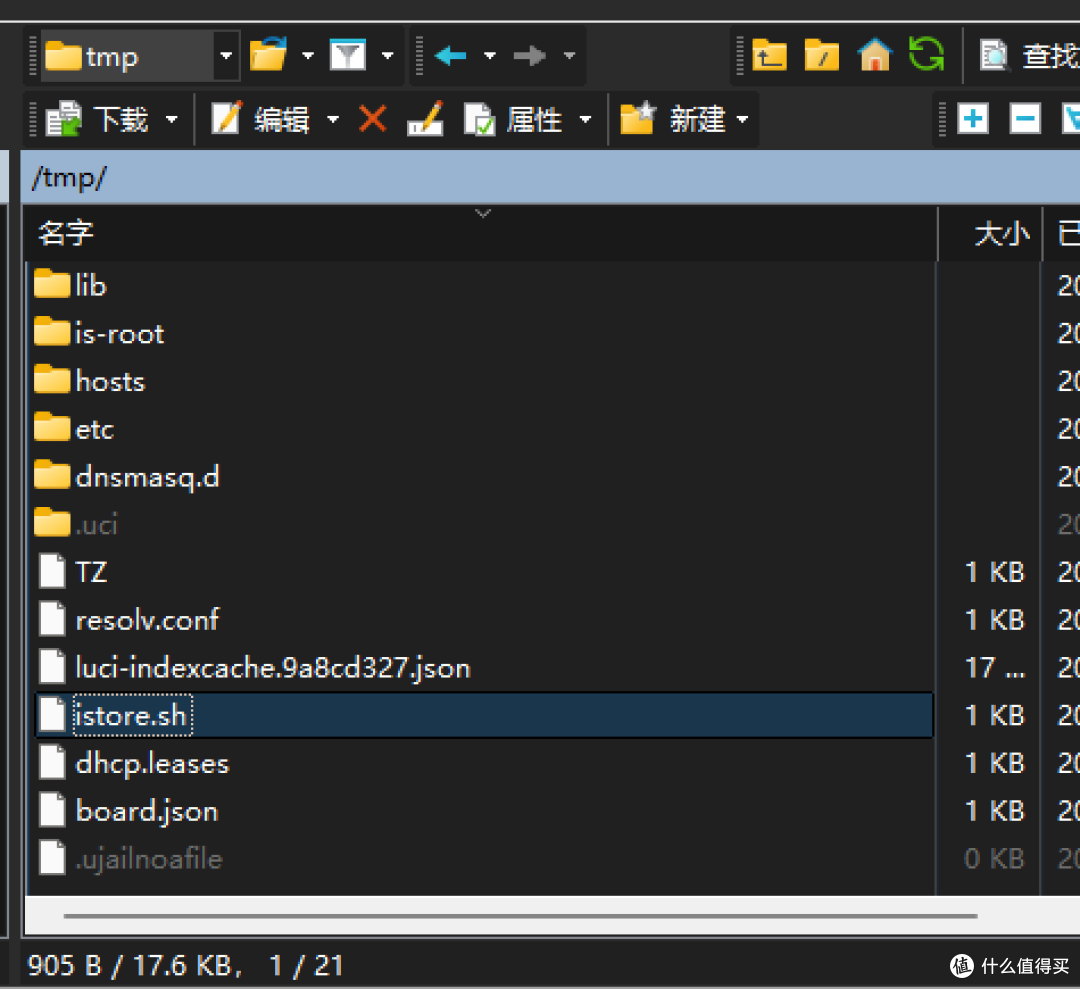Open the root directory folder icon
This screenshot has height=989, width=1080.
click(x=822, y=56)
